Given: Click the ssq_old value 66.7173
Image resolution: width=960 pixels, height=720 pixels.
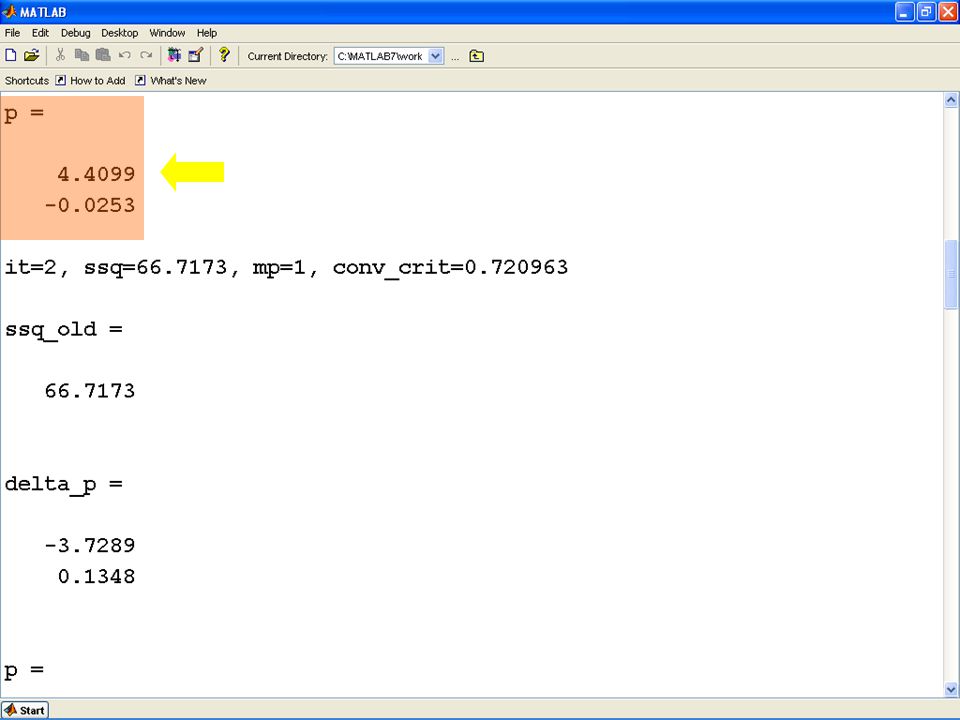Looking at the screenshot, I should point(89,391).
